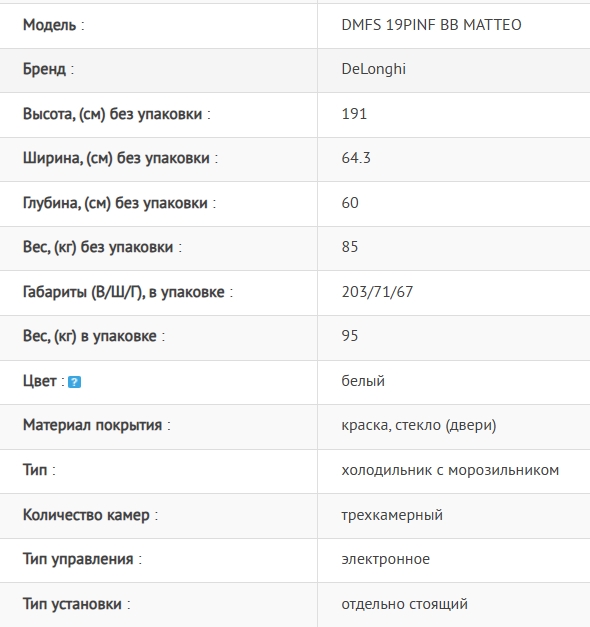Click the packaged dimensions value 203/71/67
The width and height of the screenshot is (590, 627).
coord(377,292)
